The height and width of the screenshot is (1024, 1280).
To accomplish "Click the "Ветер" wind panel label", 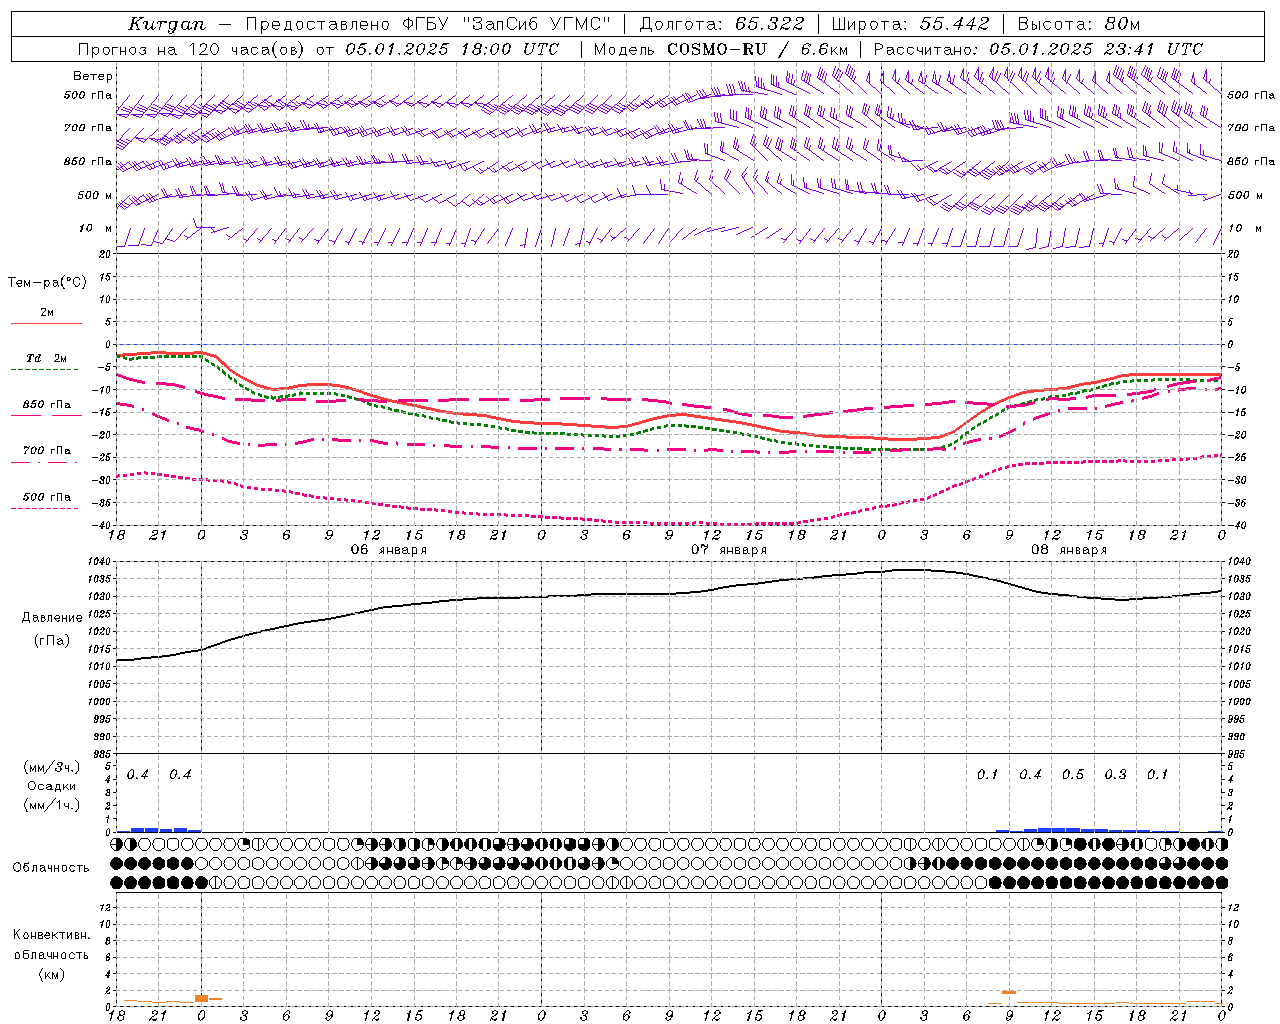I will click(93, 76).
